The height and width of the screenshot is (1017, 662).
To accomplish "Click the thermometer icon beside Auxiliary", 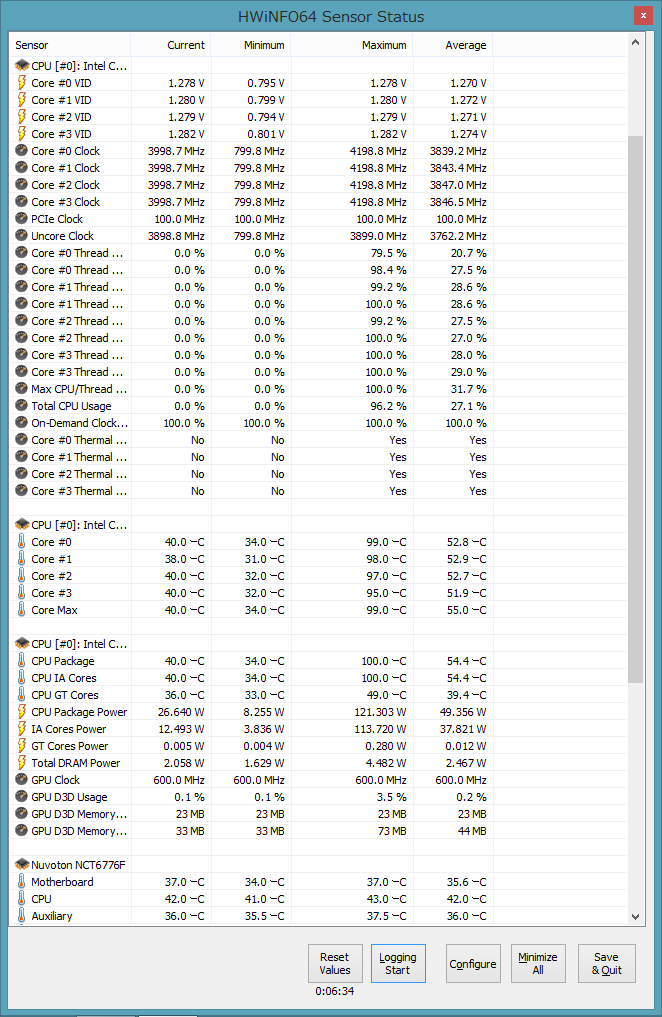I will pos(21,916).
